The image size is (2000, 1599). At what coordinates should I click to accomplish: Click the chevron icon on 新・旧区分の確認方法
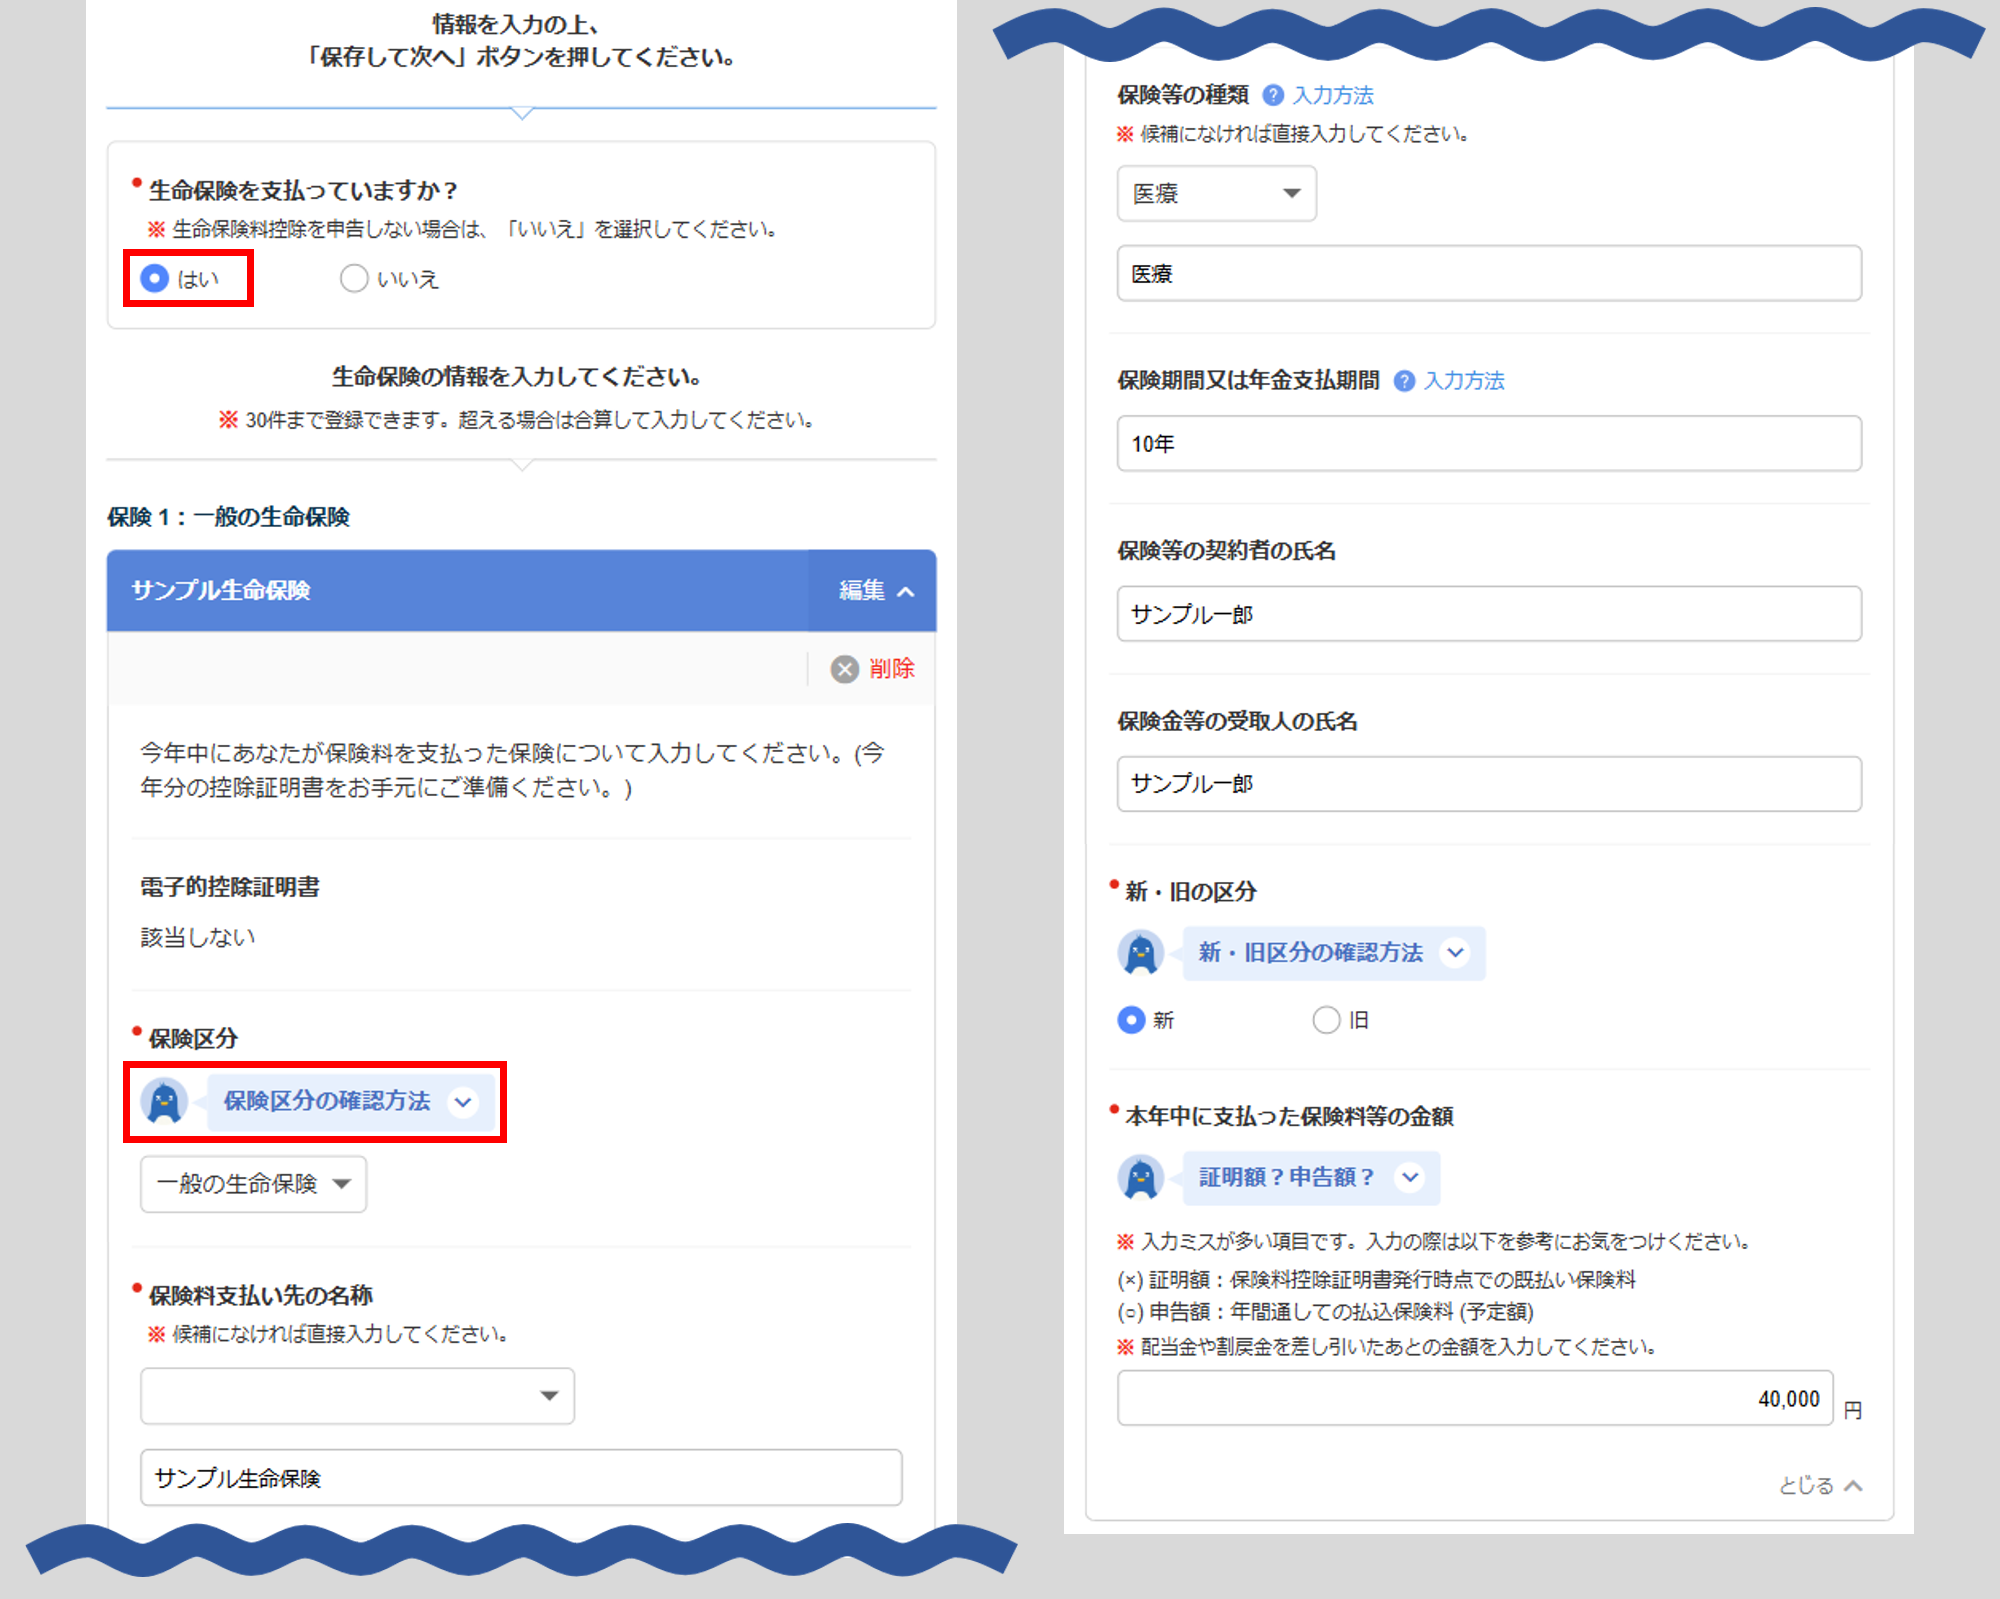click(1456, 952)
